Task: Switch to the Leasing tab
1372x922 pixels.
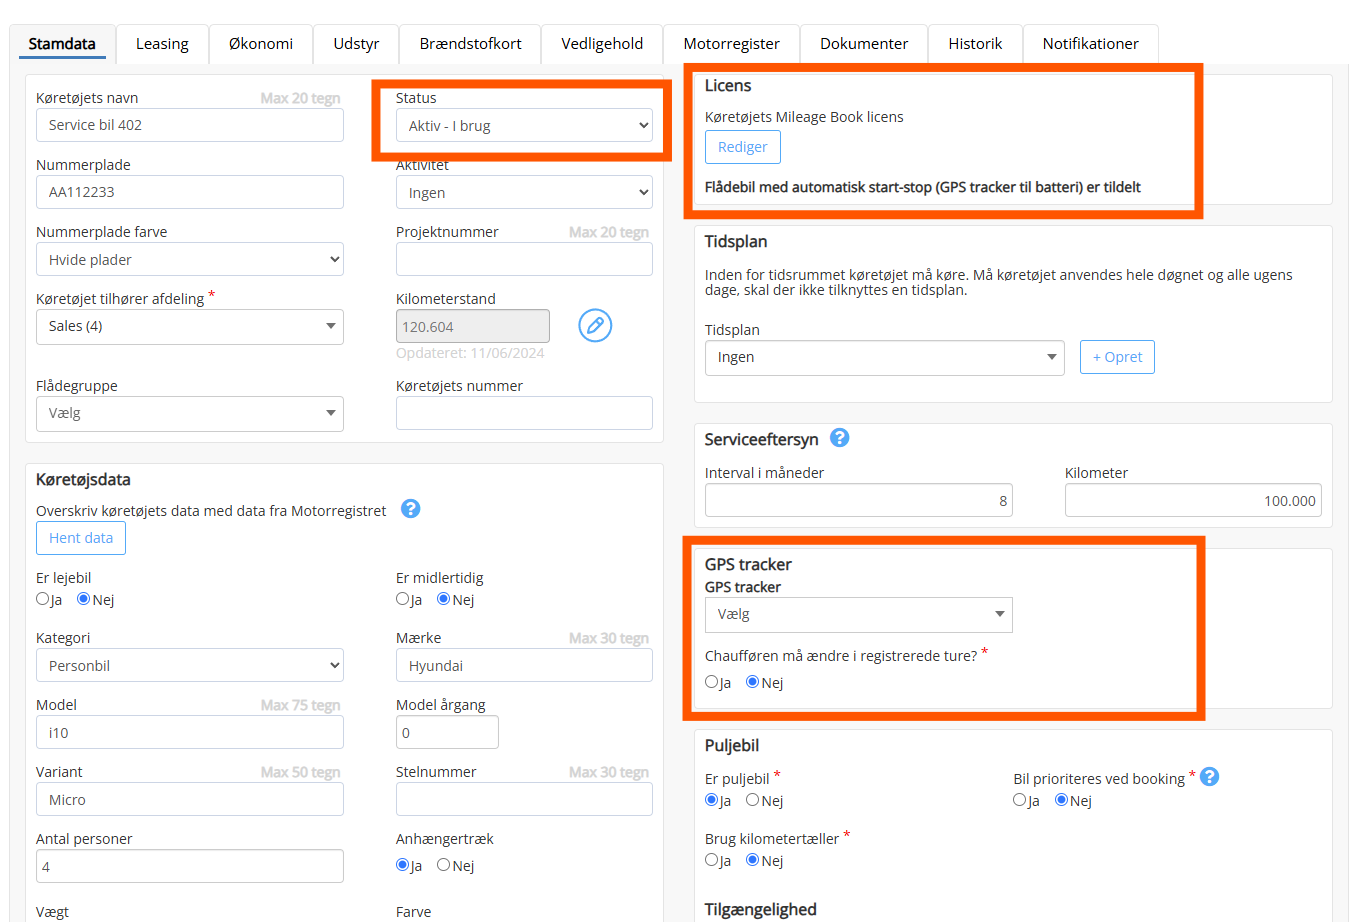Action: [x=162, y=44]
